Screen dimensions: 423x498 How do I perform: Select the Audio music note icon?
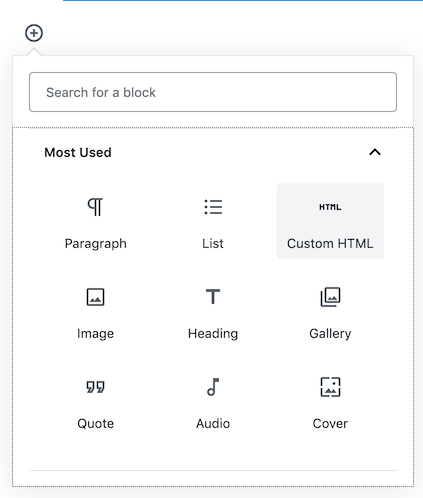213,387
